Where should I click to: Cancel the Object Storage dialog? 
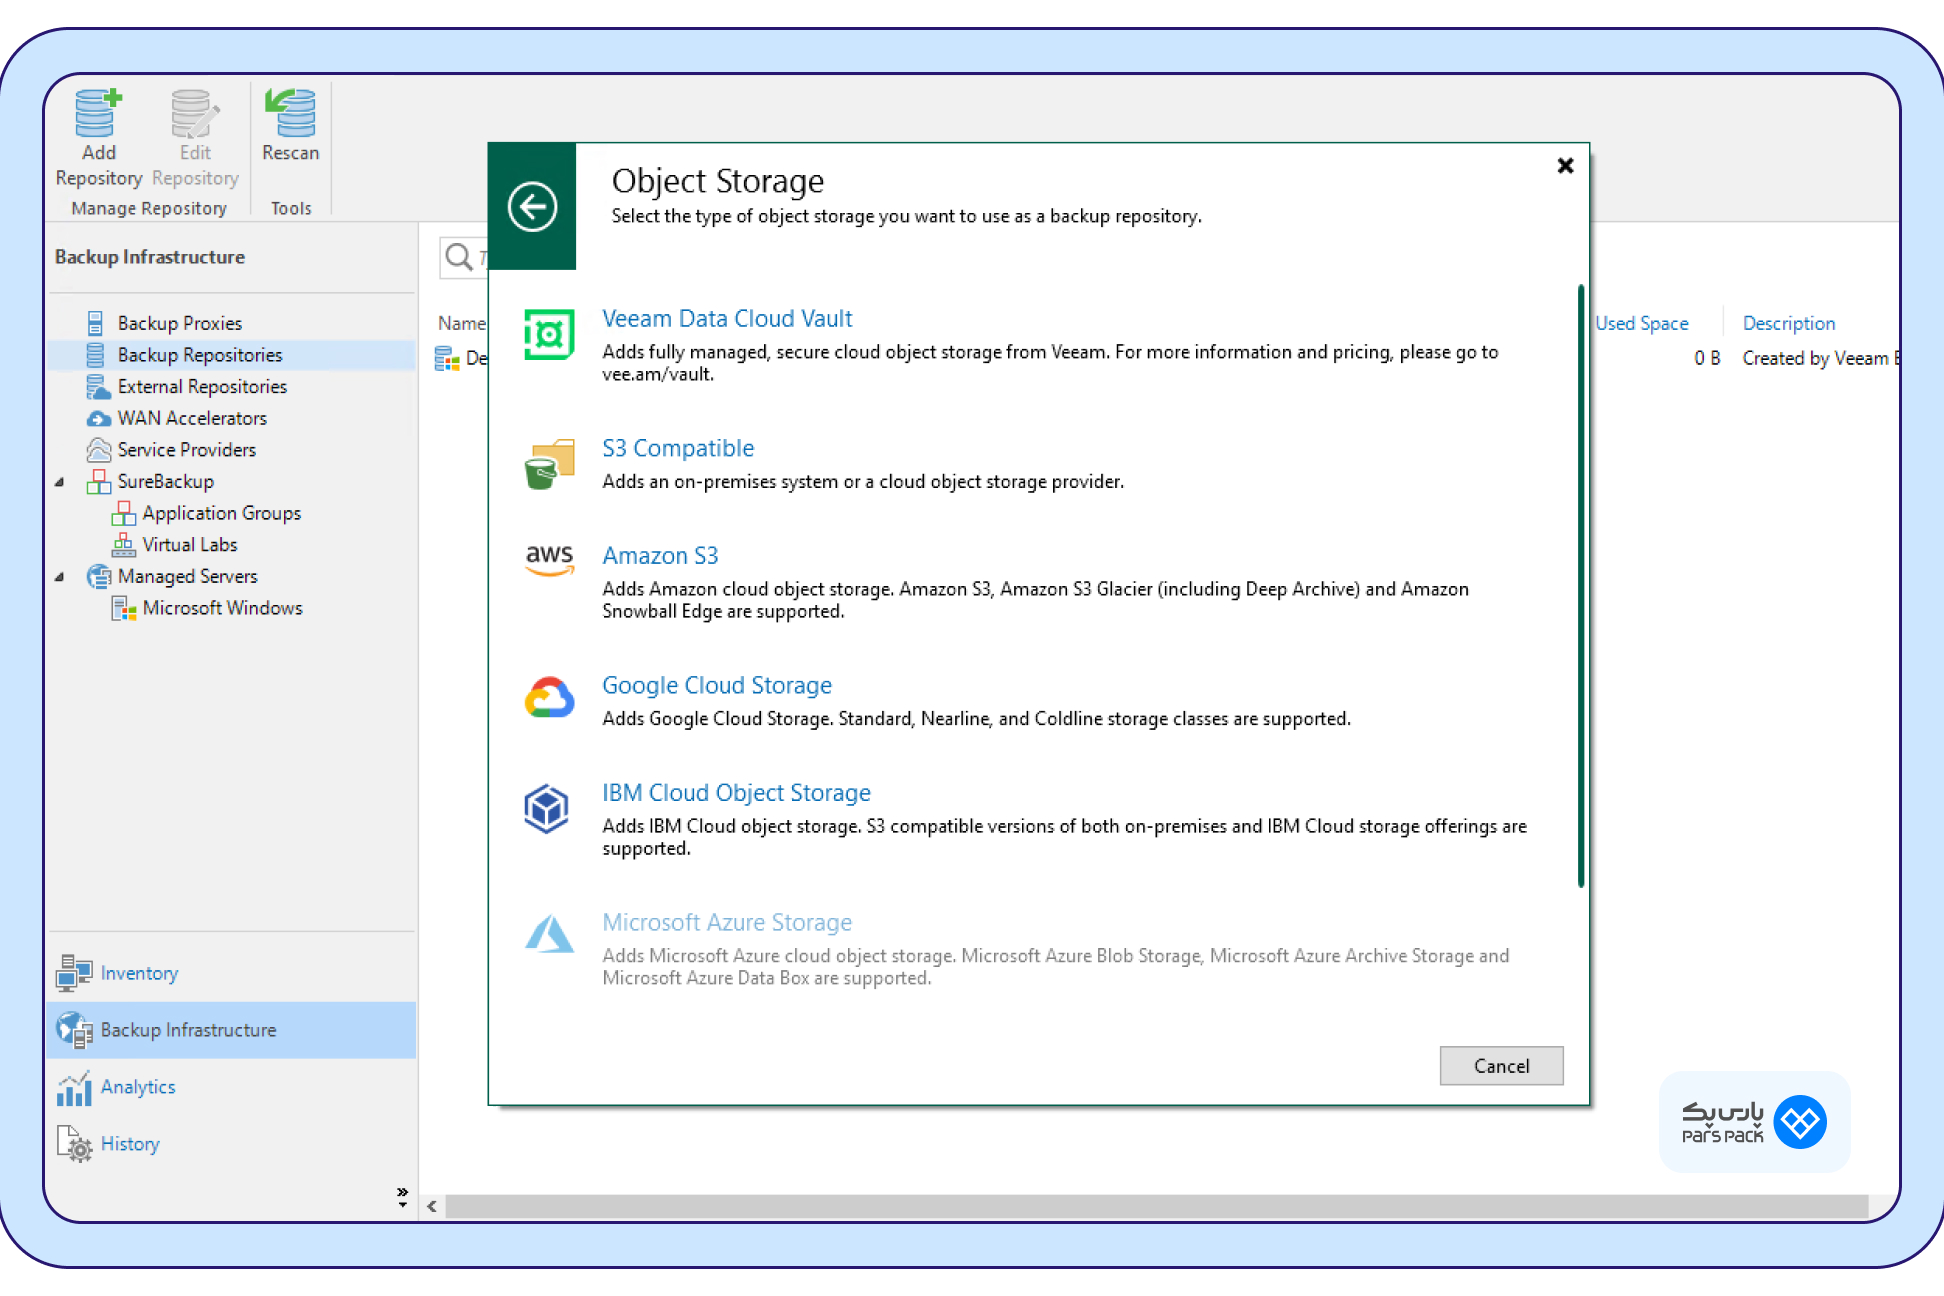click(x=1501, y=1066)
